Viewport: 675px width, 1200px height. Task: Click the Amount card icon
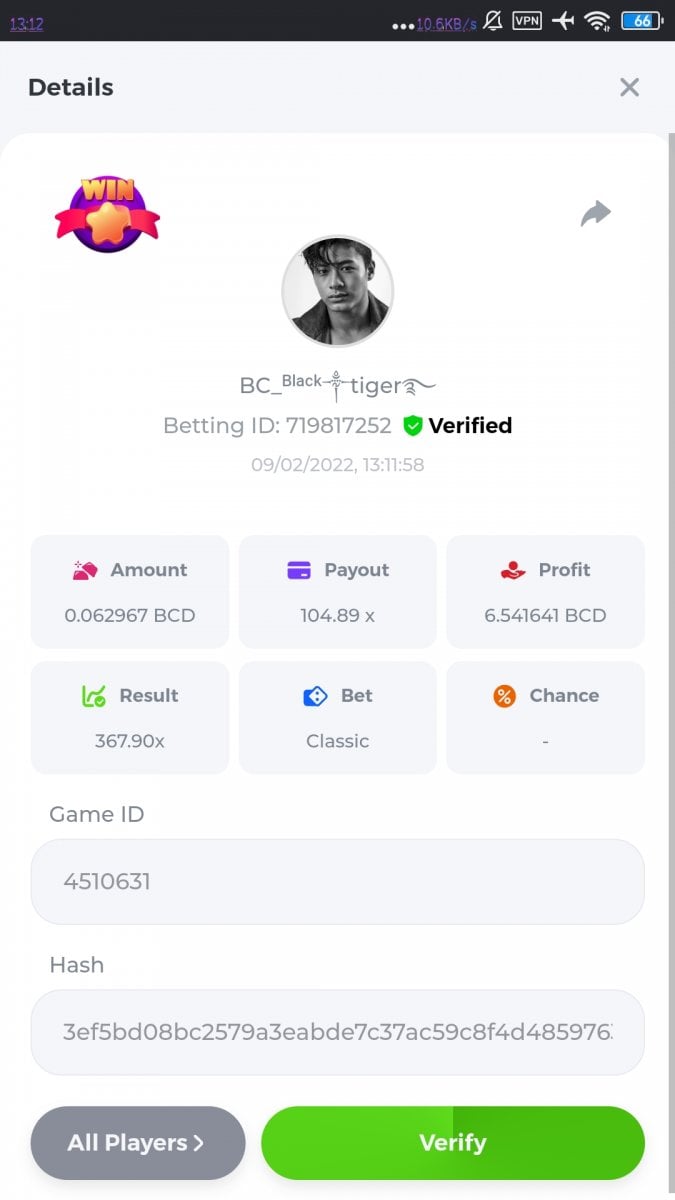(85, 570)
